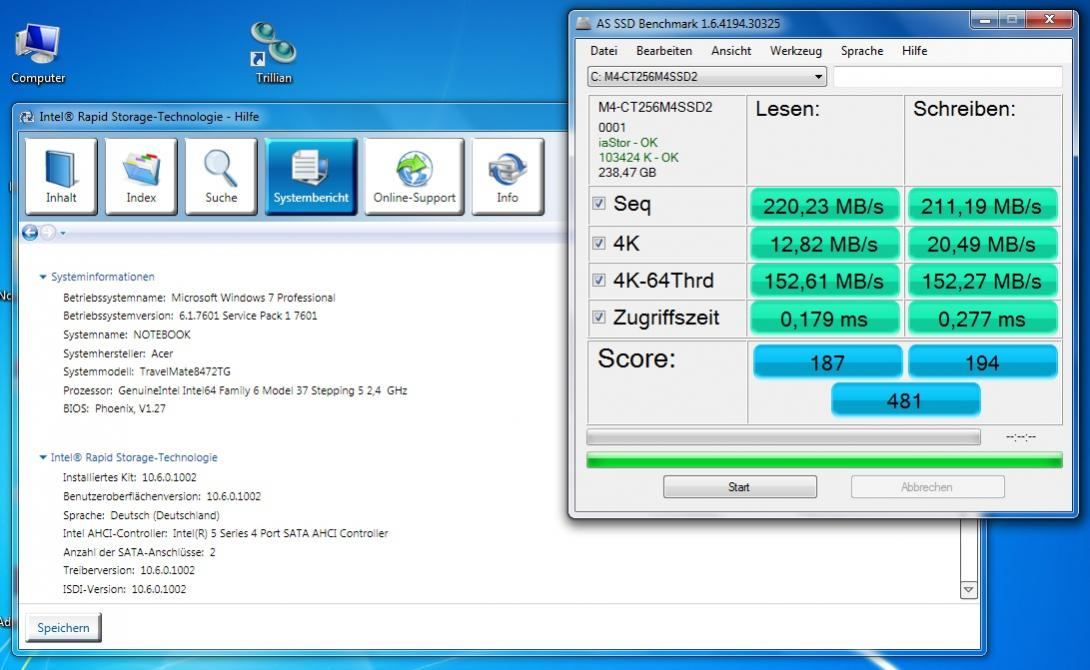
Task: Click the iaStor - OK driver status
Action: click(628, 142)
